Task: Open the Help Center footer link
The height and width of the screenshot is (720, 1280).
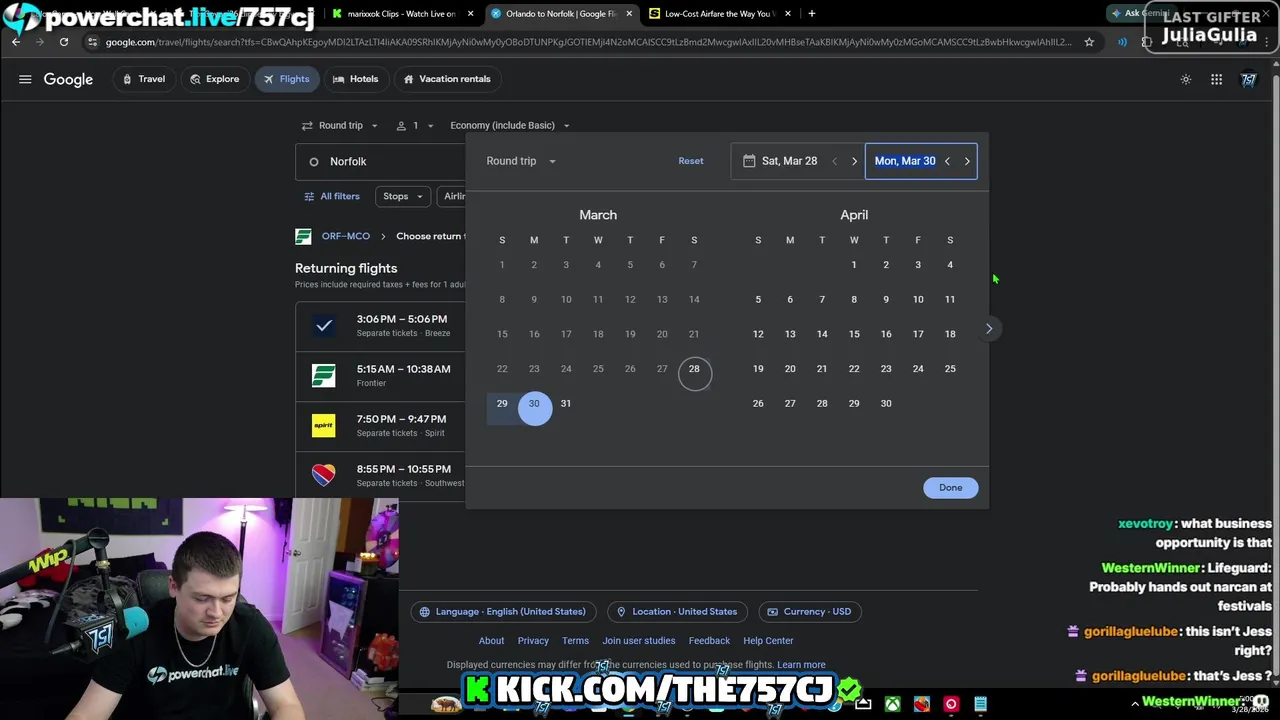Action: tap(768, 641)
